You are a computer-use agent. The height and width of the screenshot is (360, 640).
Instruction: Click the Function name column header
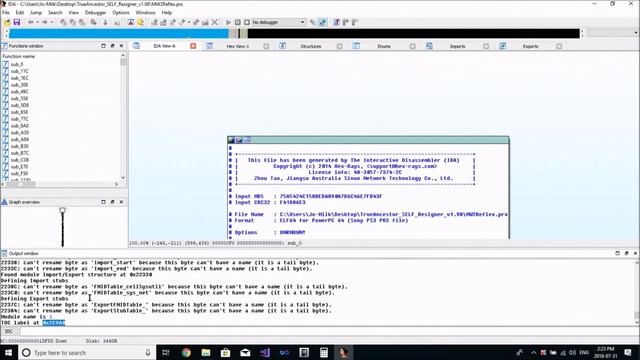tap(61, 56)
